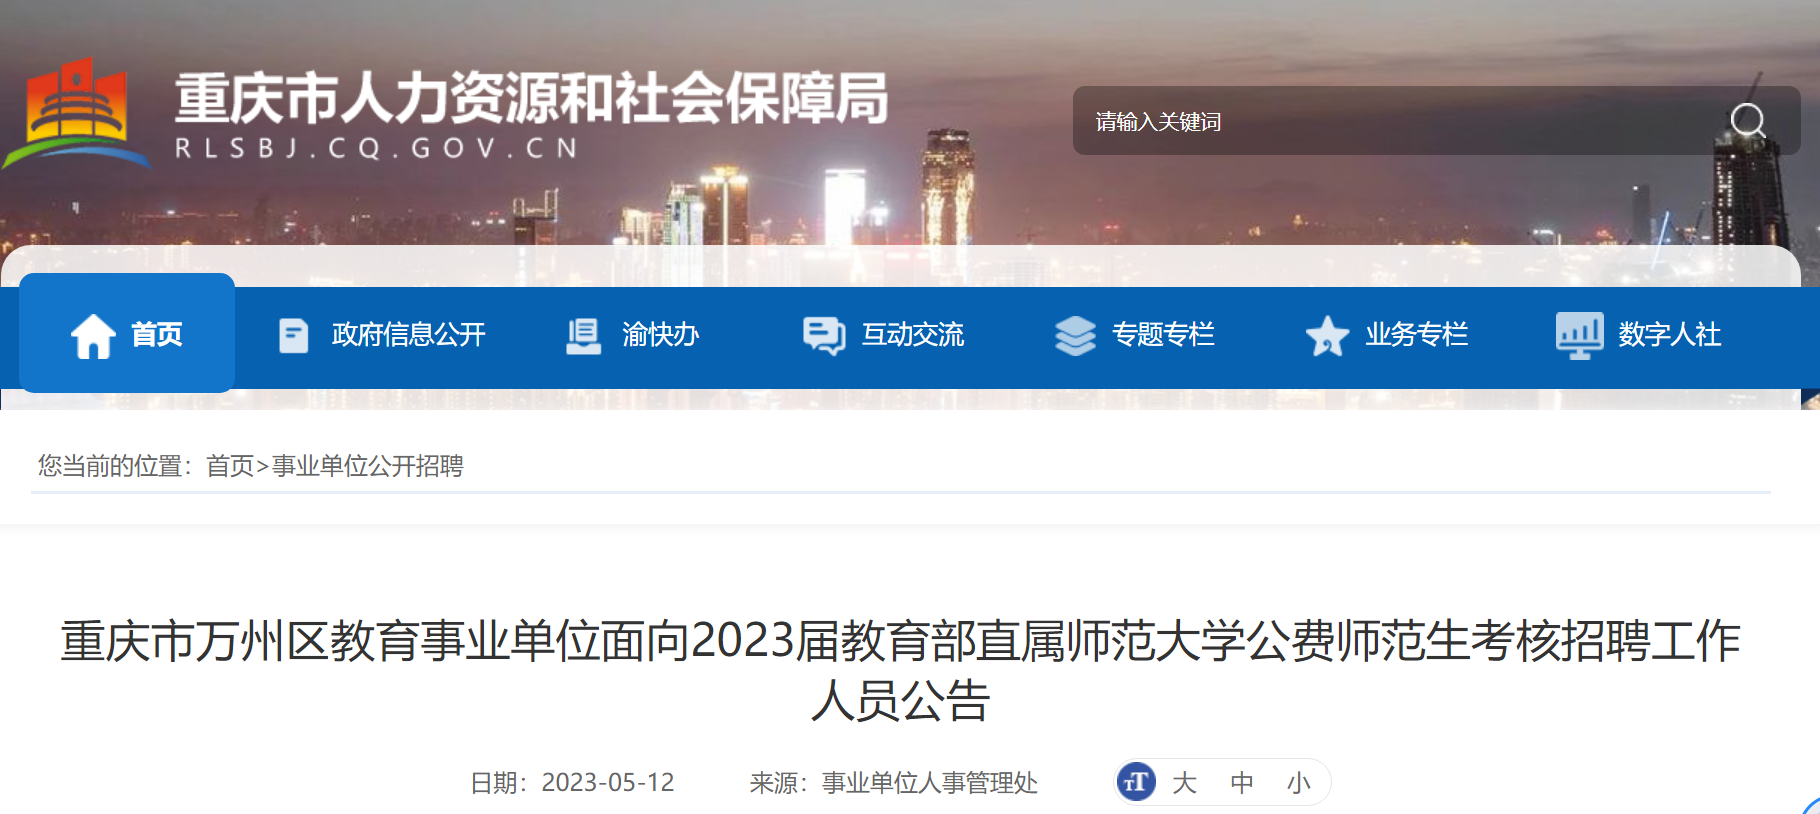Click the 数字人社 chart monitor icon
Viewport: 1820px width, 814px height.
pos(1579,335)
